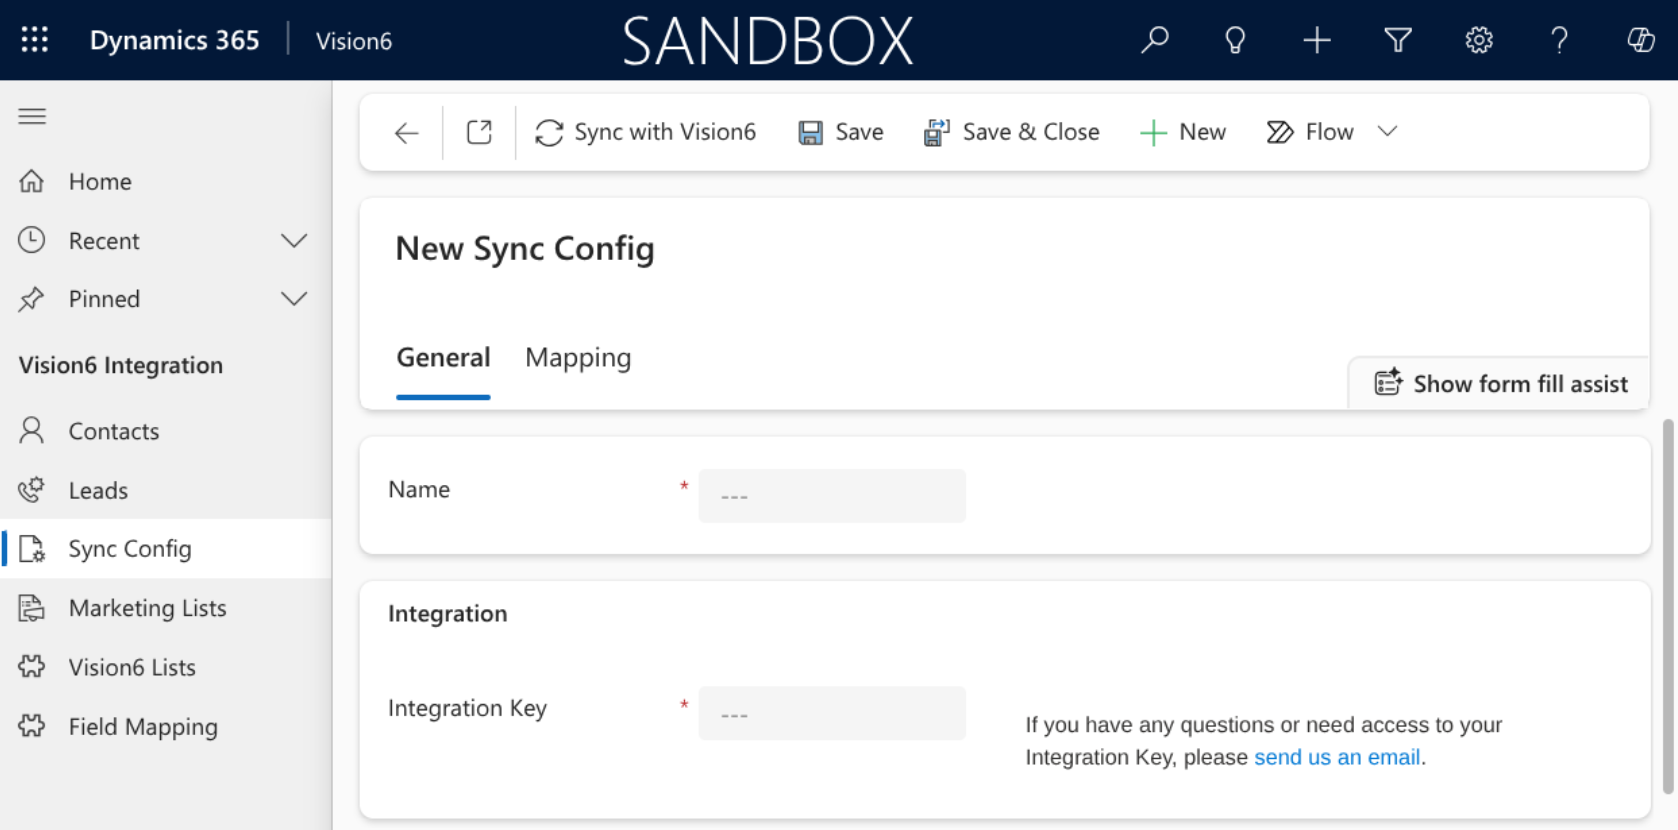The width and height of the screenshot is (1678, 830).
Task: Click Show form fill assist button
Action: tap(1500, 383)
